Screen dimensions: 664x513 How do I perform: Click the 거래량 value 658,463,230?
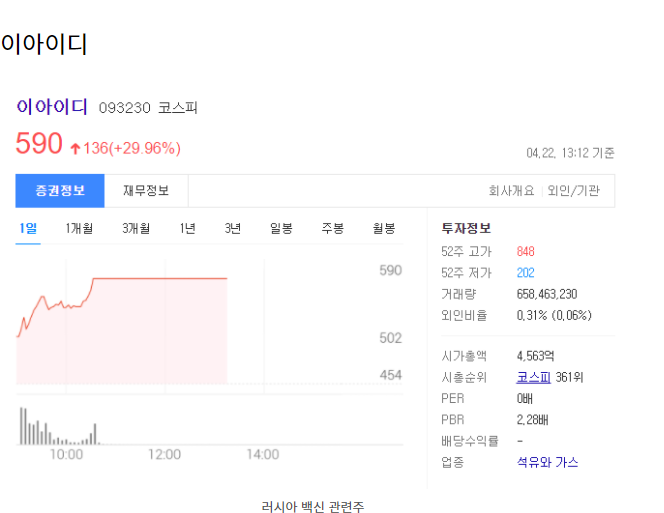tap(547, 294)
